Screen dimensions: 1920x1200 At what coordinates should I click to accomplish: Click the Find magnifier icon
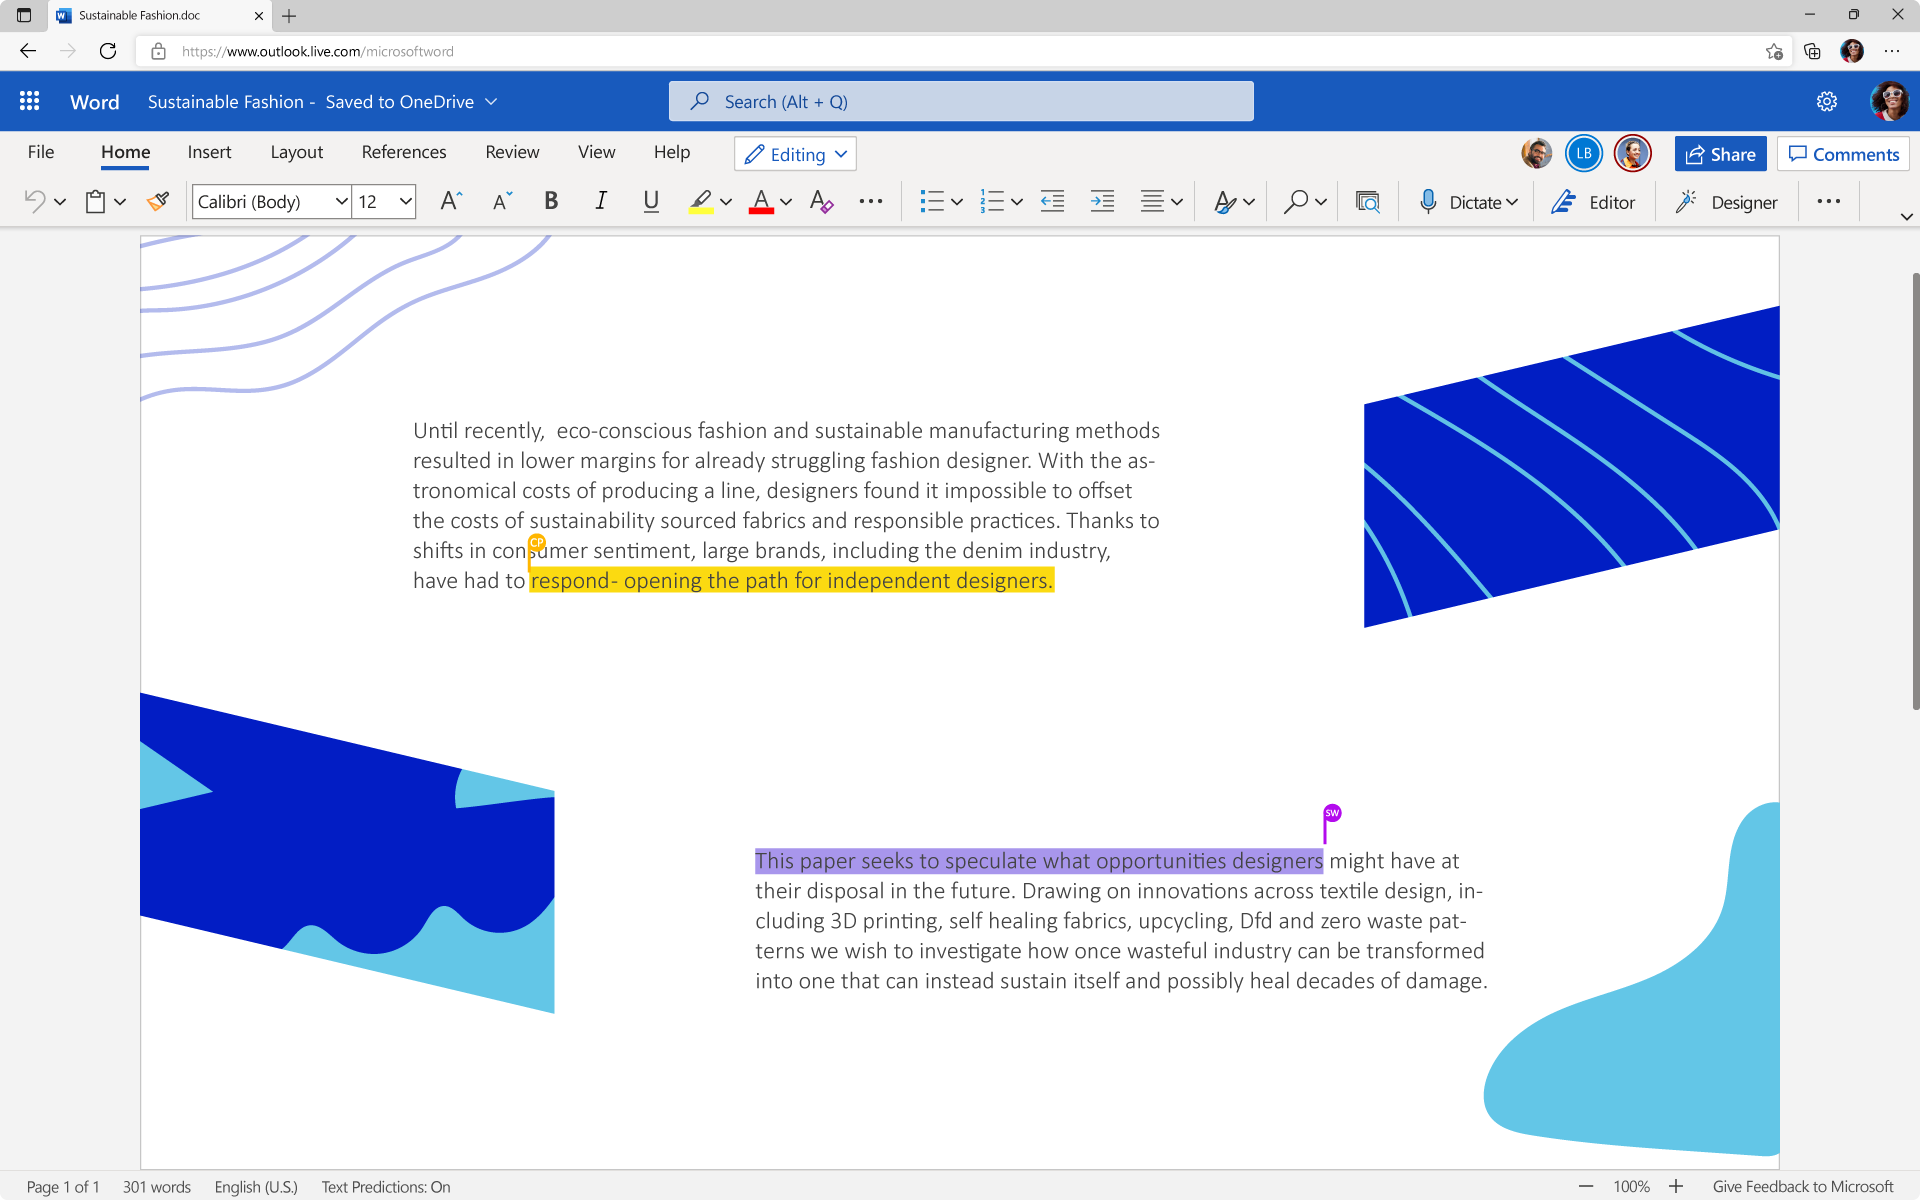click(x=1295, y=201)
